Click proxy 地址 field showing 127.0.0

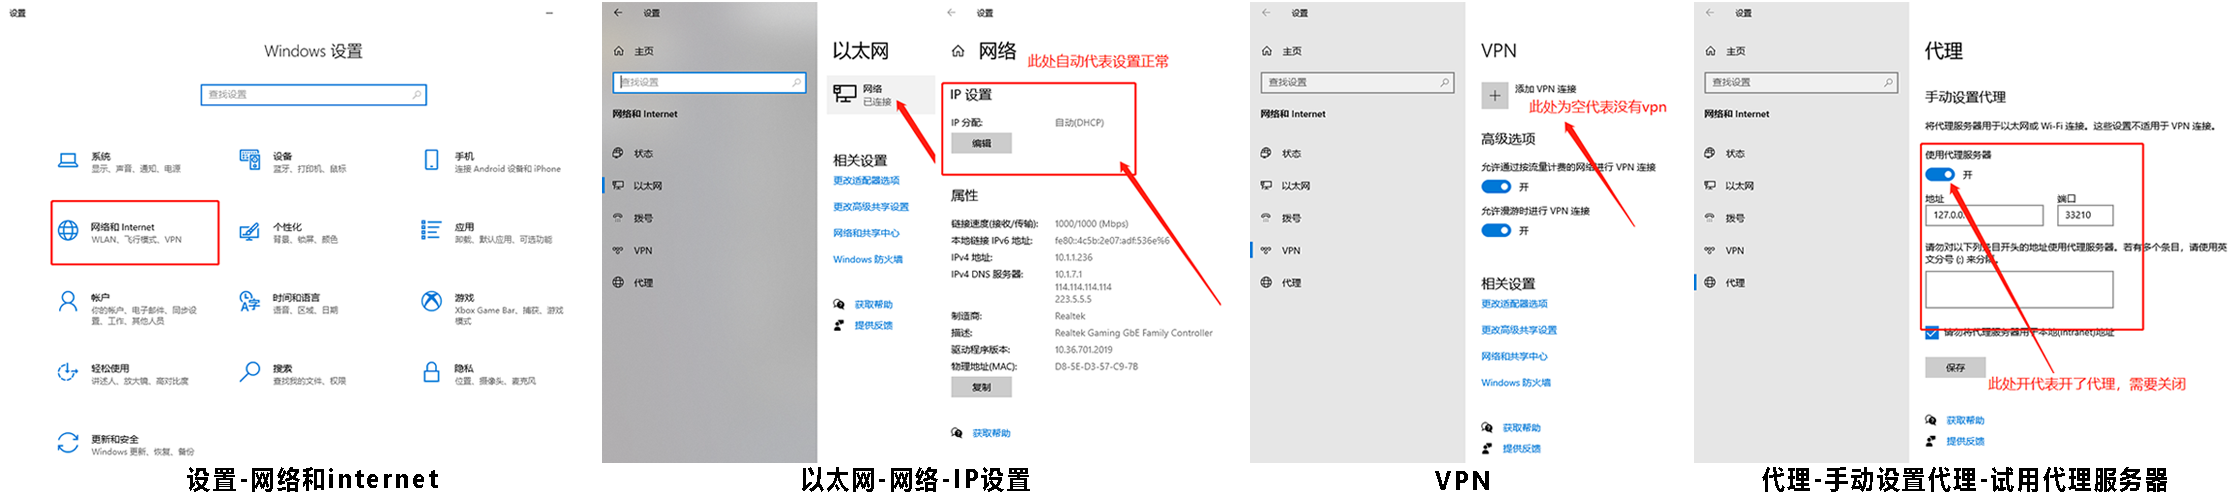click(1984, 215)
